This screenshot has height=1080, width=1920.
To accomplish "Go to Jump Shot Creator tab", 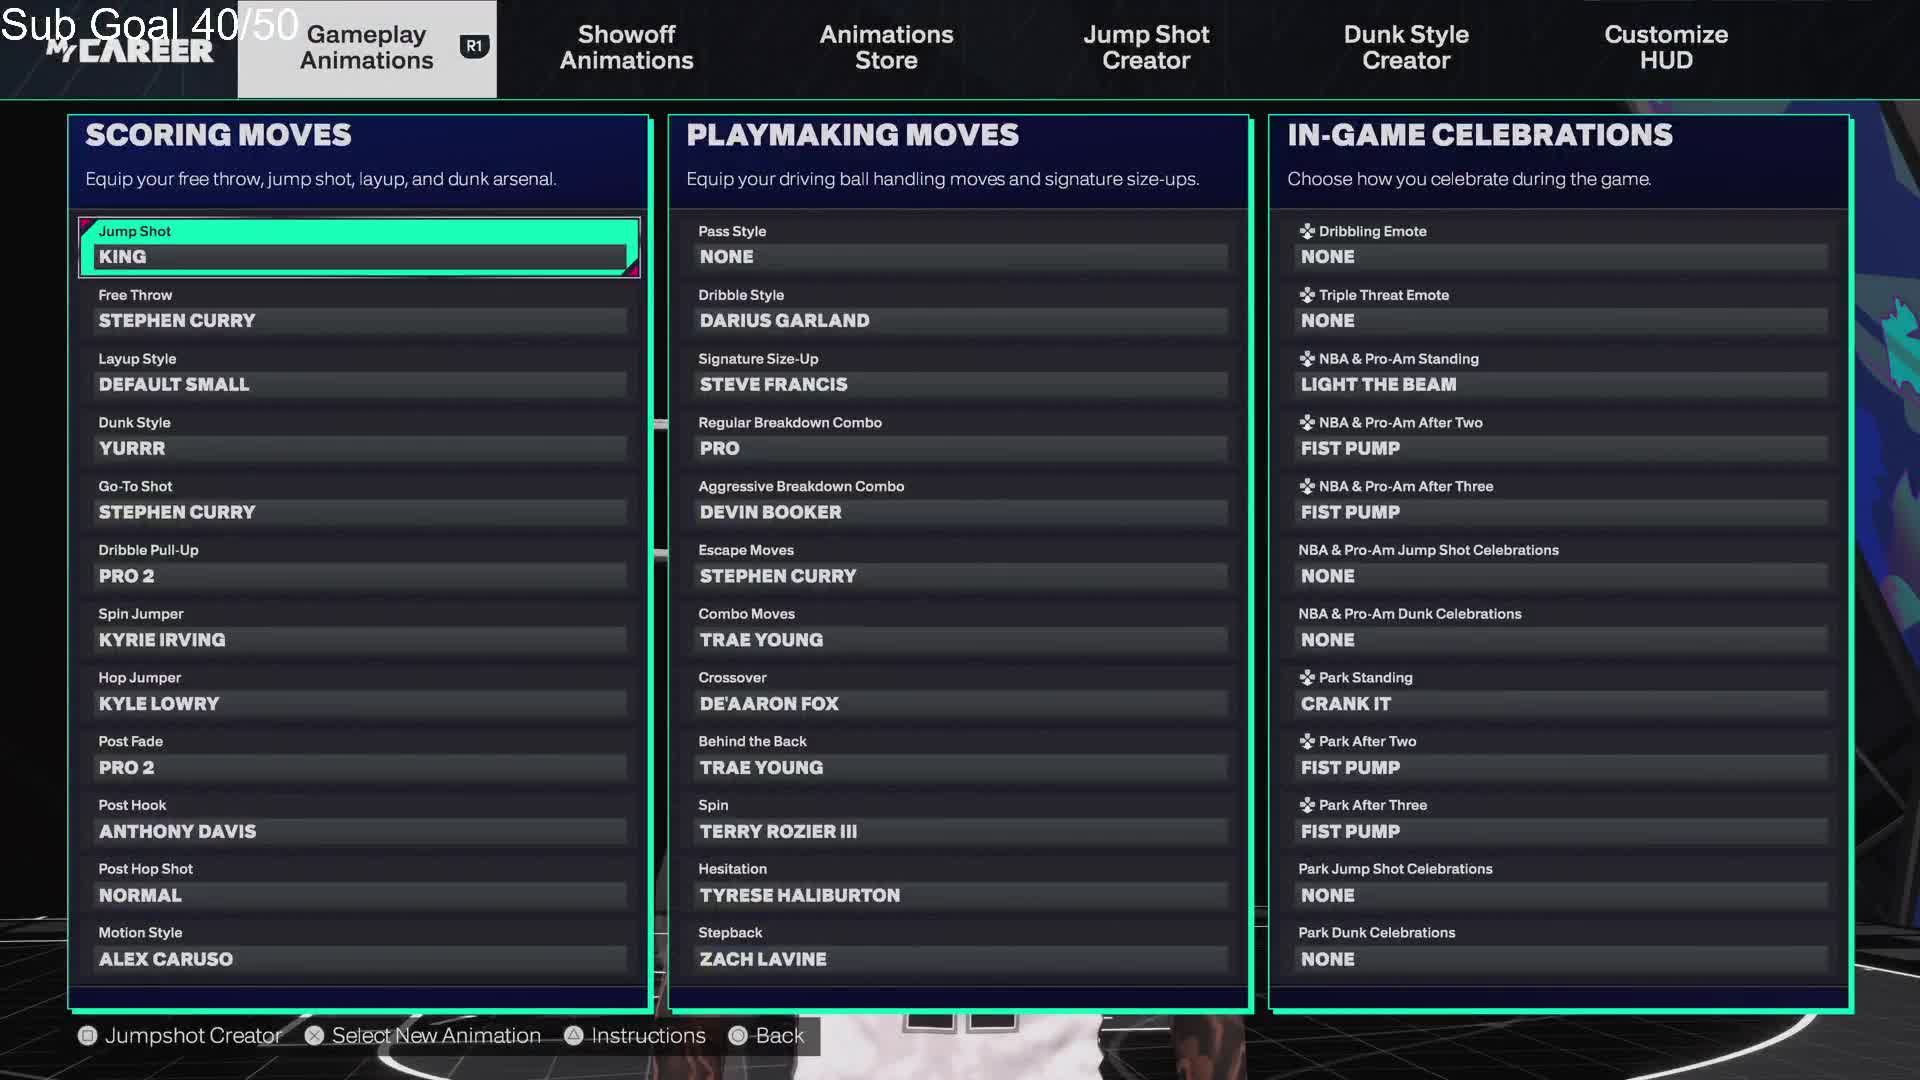I will click(x=1146, y=48).
